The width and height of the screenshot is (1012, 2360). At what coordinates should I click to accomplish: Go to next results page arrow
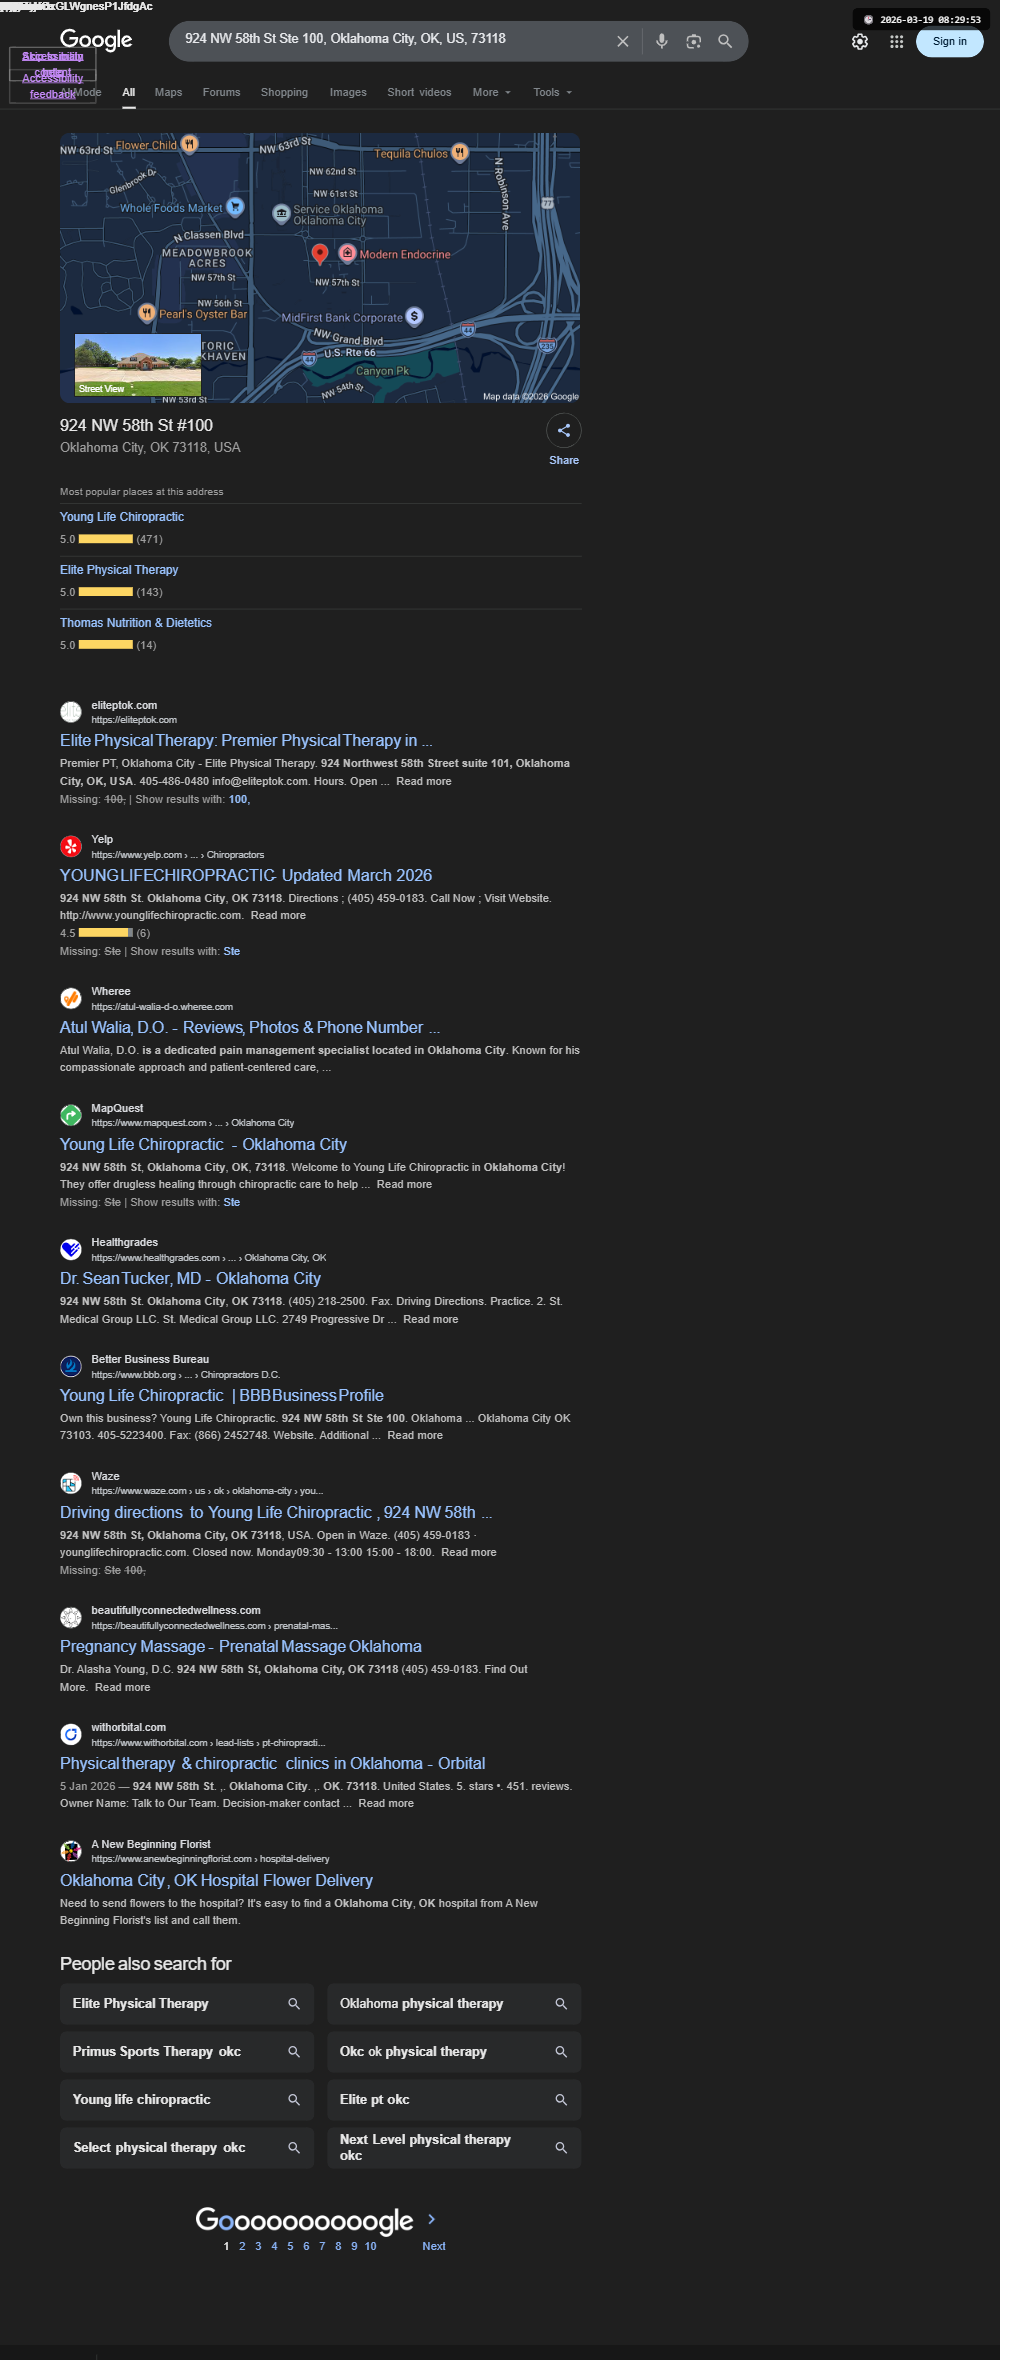click(432, 2219)
